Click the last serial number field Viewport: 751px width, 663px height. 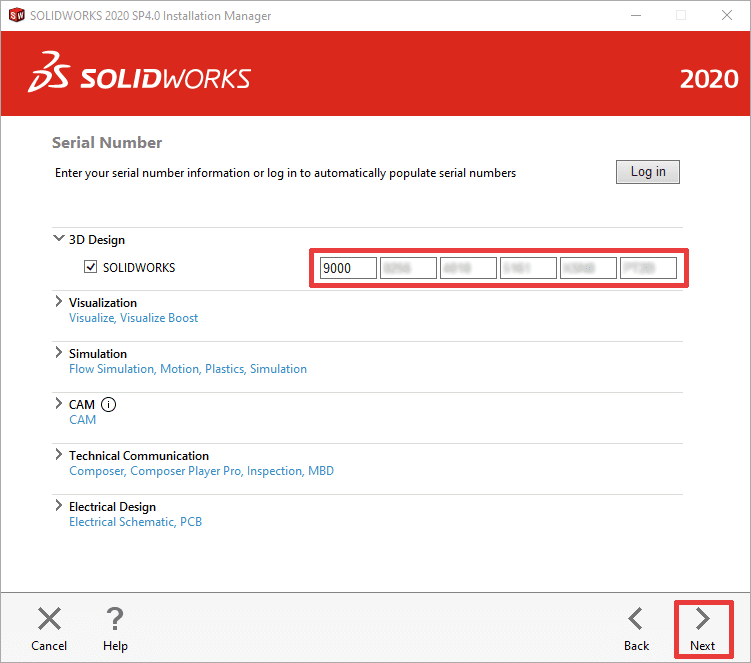coord(648,268)
